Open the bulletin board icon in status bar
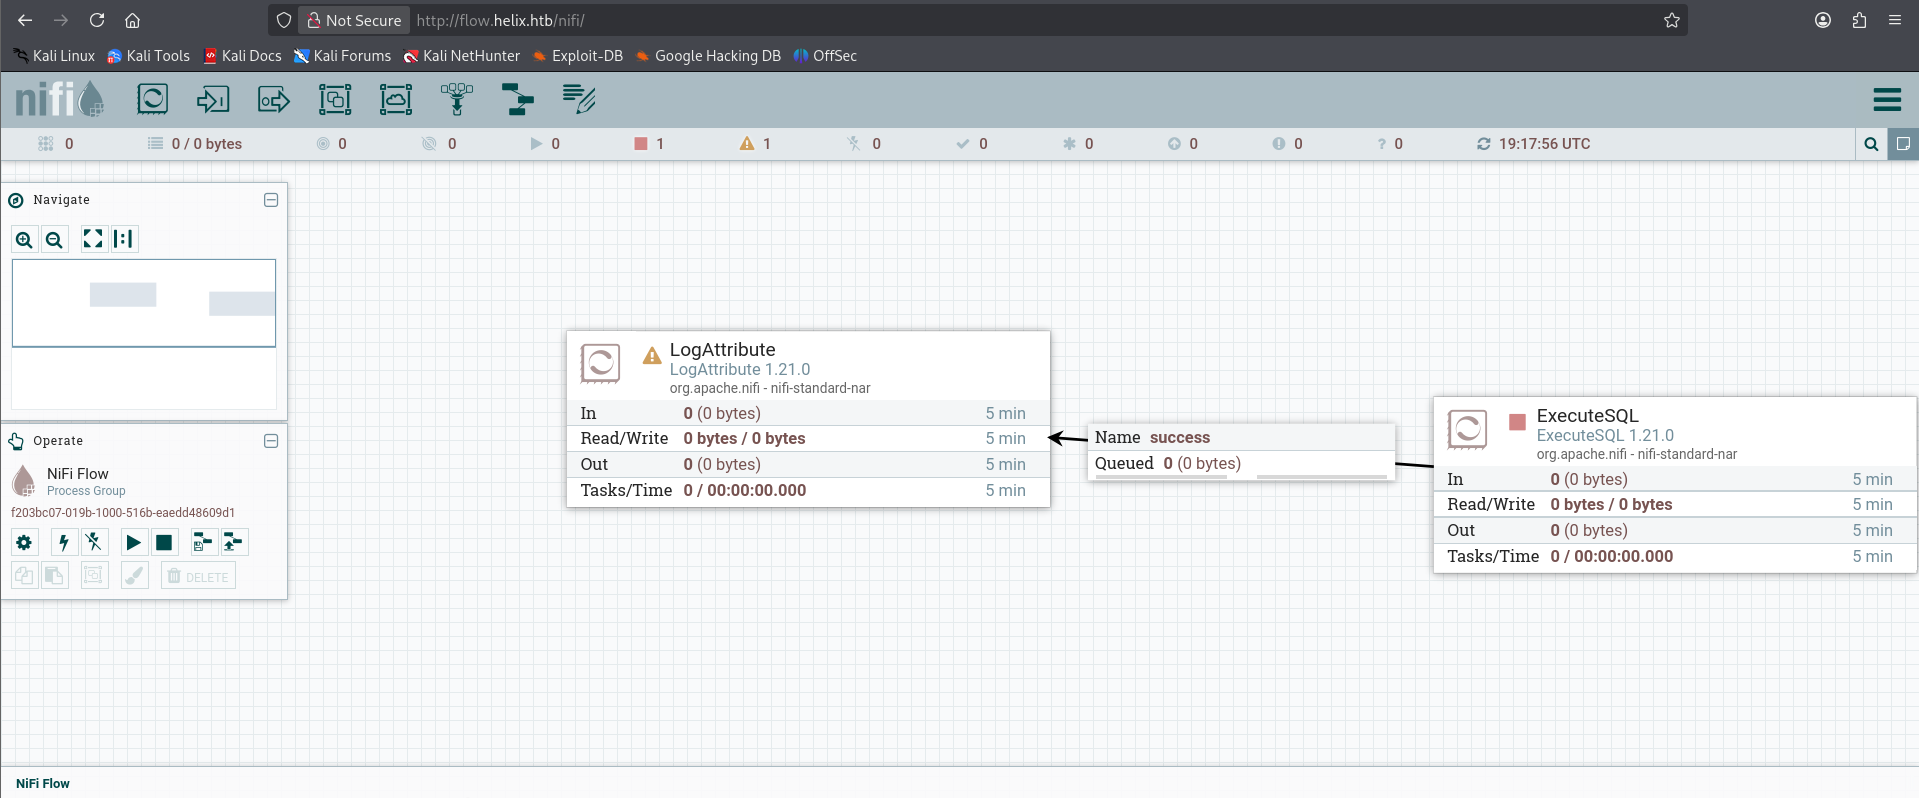 pyautogui.click(x=1903, y=144)
